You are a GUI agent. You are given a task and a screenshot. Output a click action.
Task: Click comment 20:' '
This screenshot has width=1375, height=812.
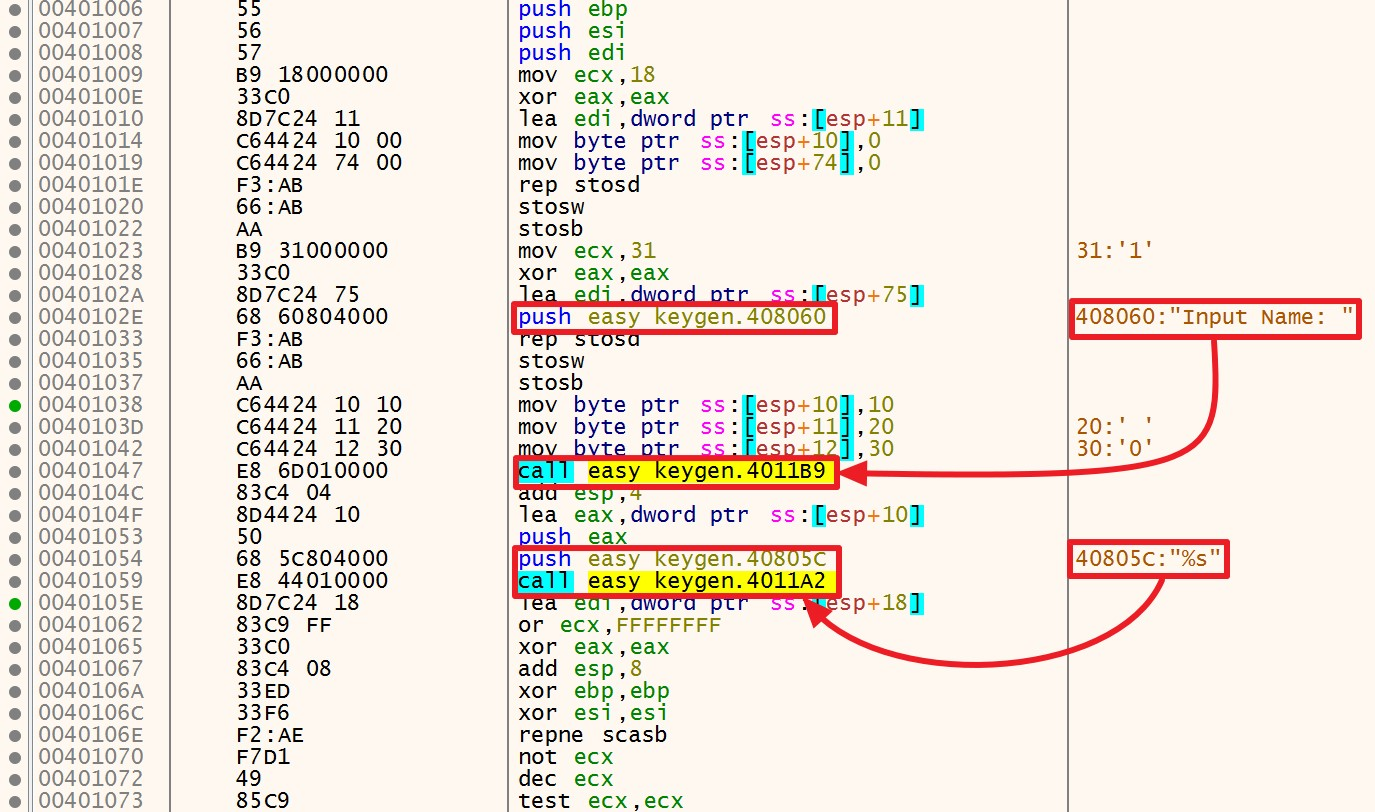pos(1114,427)
